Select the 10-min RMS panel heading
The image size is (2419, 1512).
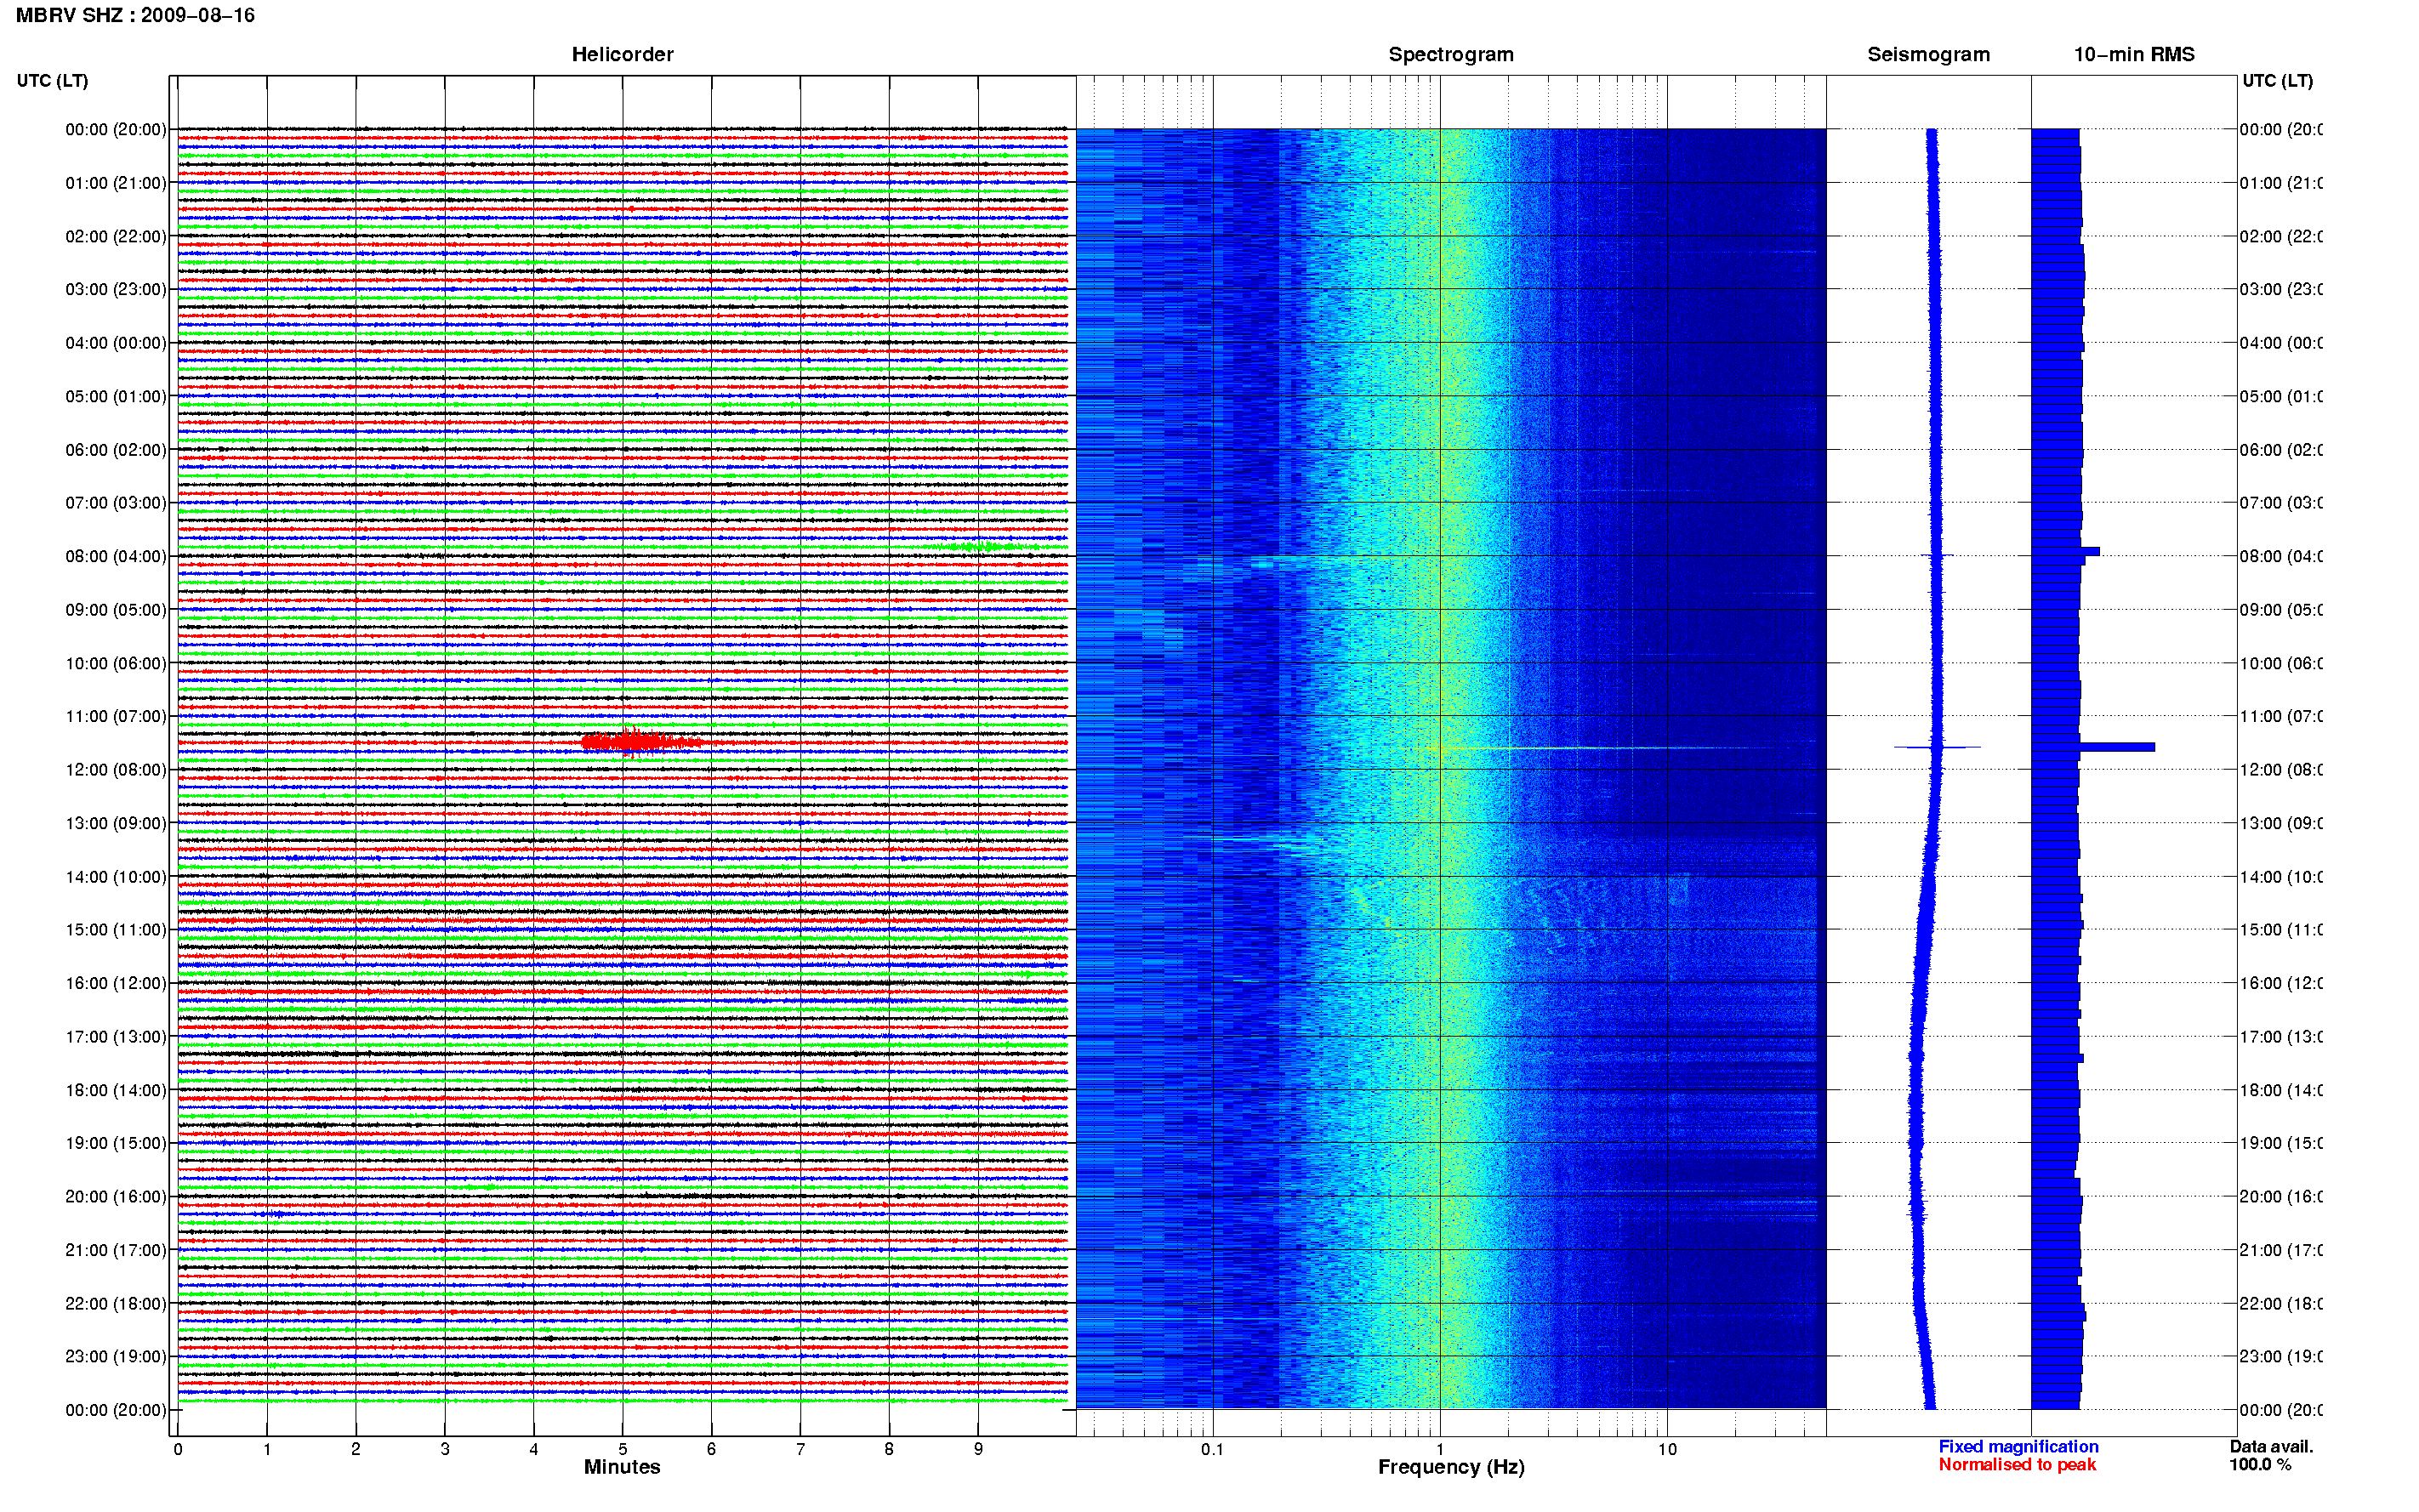pos(2133,54)
